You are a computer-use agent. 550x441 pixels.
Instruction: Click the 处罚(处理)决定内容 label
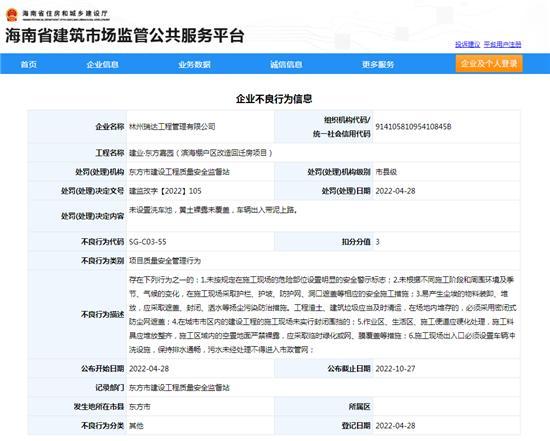93,216
